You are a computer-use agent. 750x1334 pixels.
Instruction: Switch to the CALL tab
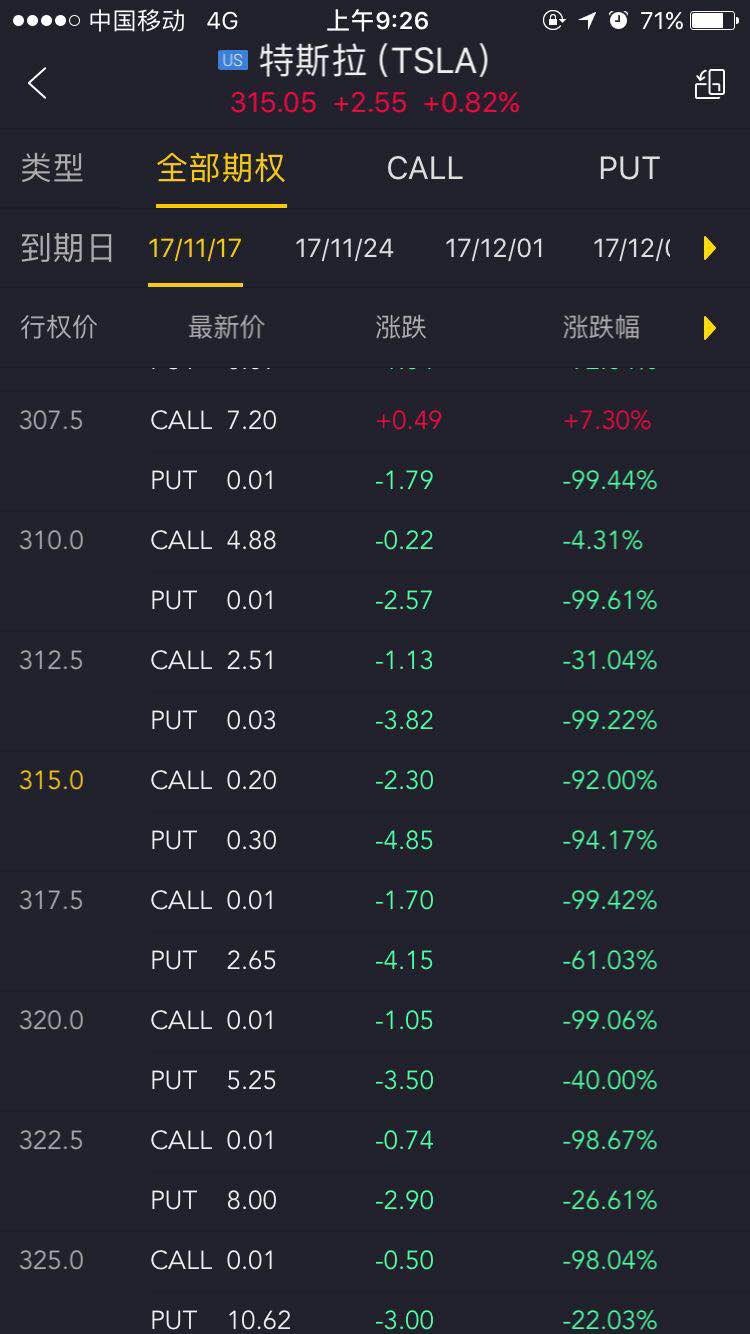[425, 168]
